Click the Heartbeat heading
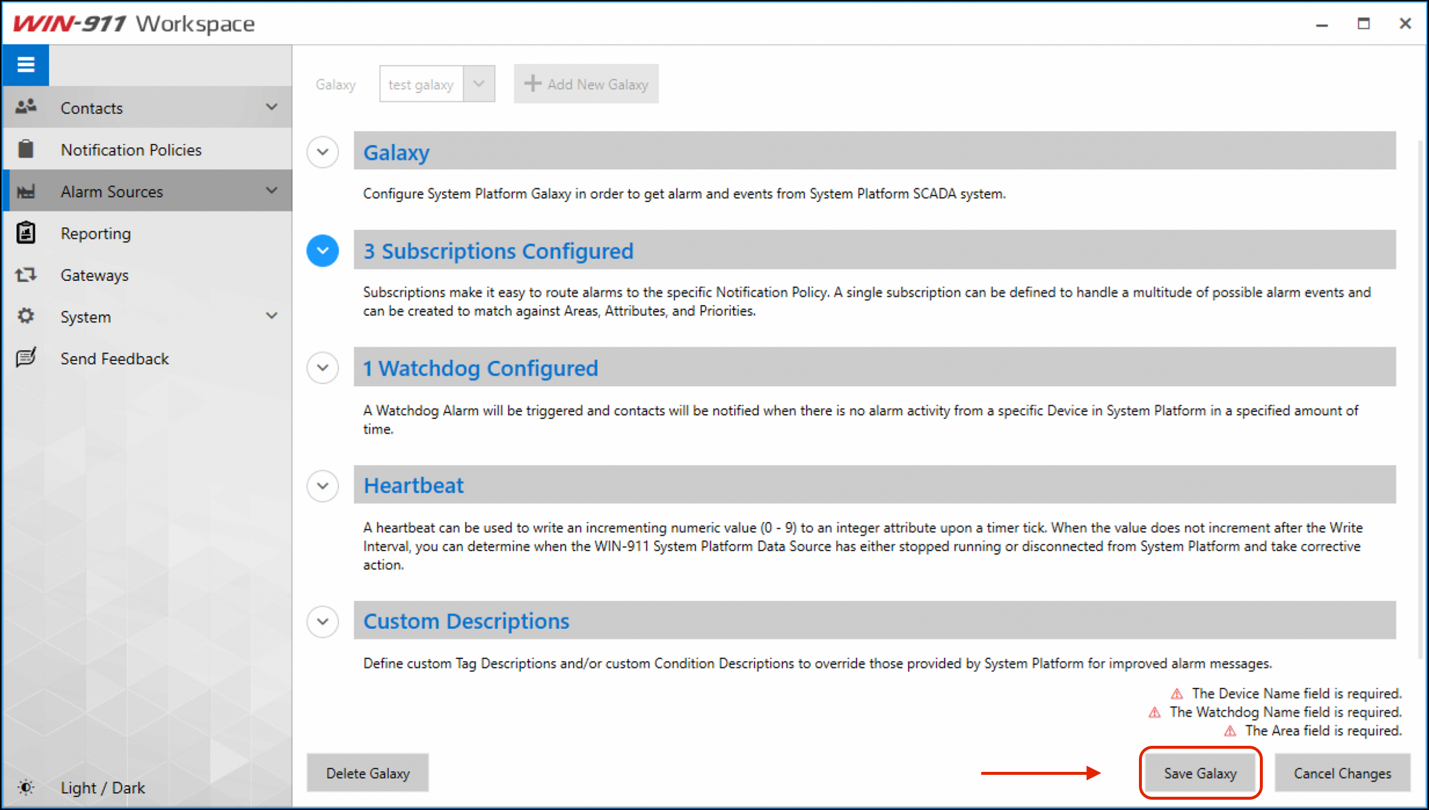The height and width of the screenshot is (810, 1429). 413,485
